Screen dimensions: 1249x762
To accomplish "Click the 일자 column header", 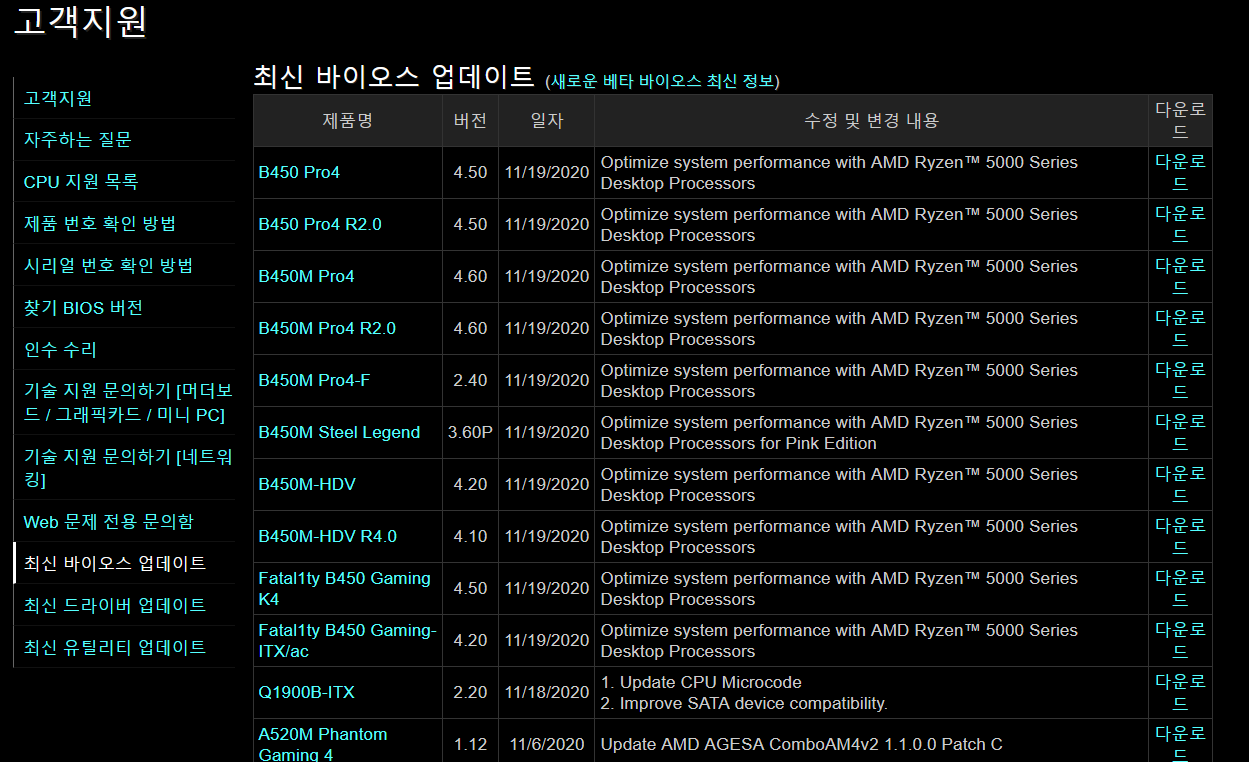I will point(547,120).
